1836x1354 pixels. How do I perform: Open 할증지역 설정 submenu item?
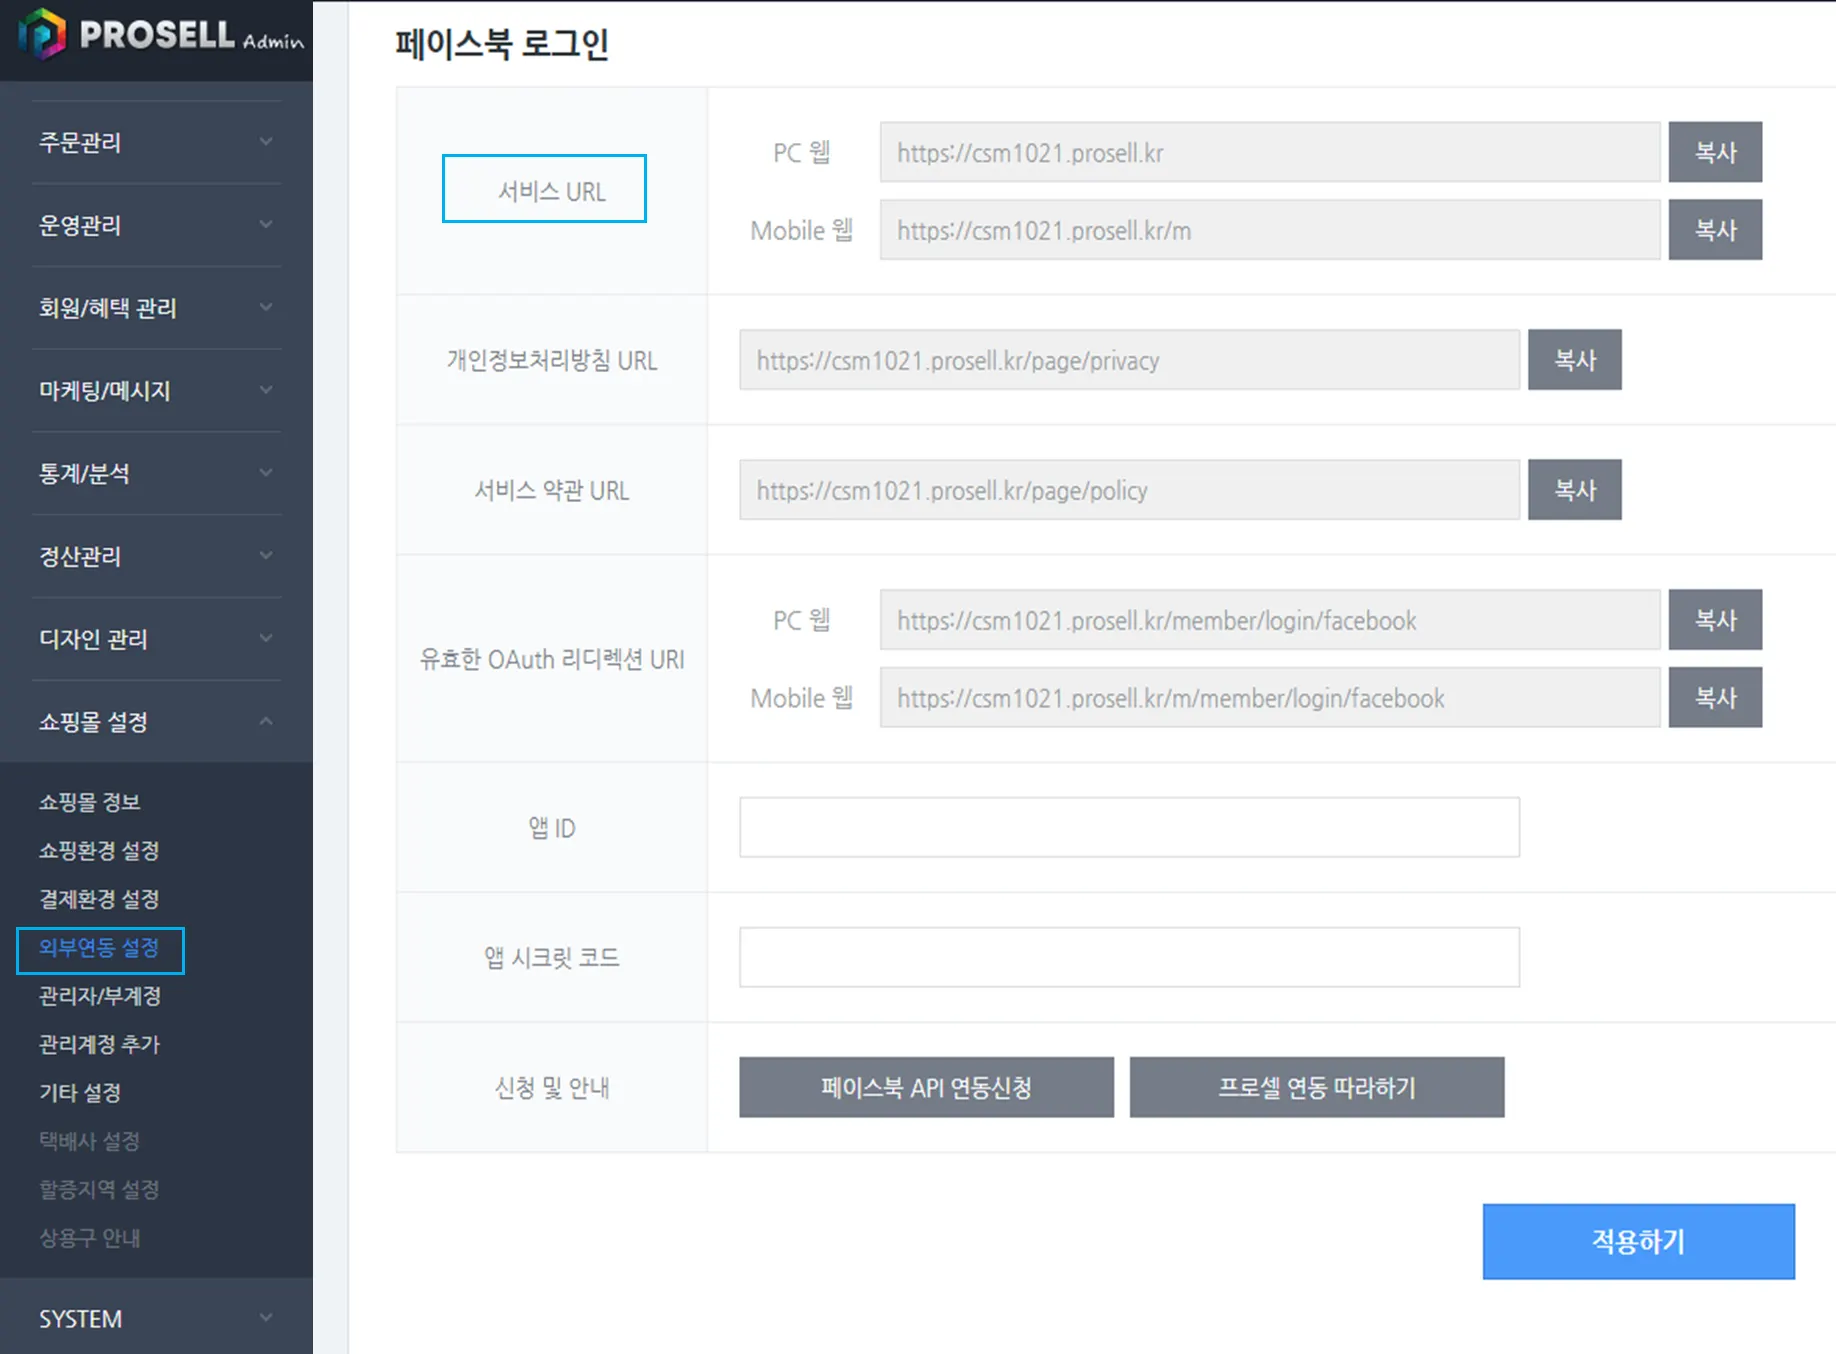coord(99,1190)
